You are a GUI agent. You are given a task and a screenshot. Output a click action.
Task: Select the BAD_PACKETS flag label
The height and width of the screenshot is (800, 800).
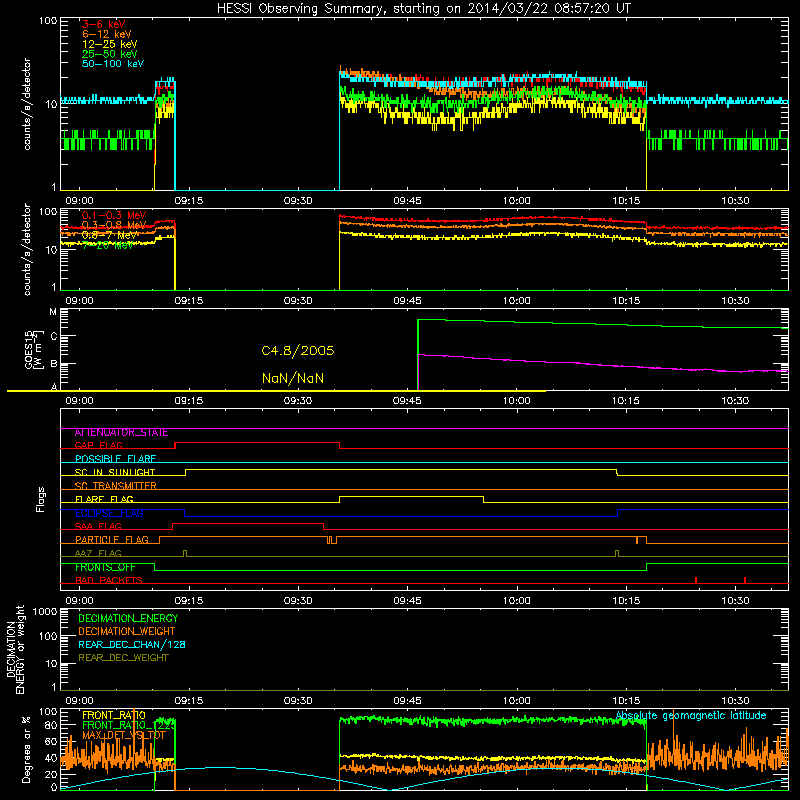pos(109,580)
